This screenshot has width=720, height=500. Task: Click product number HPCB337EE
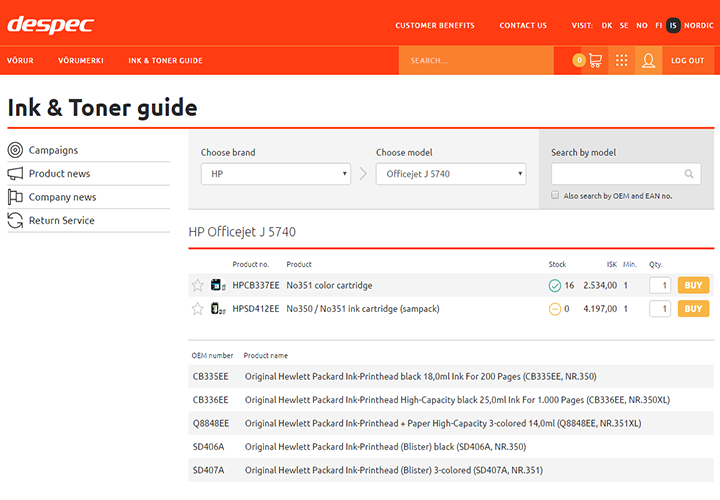click(256, 285)
